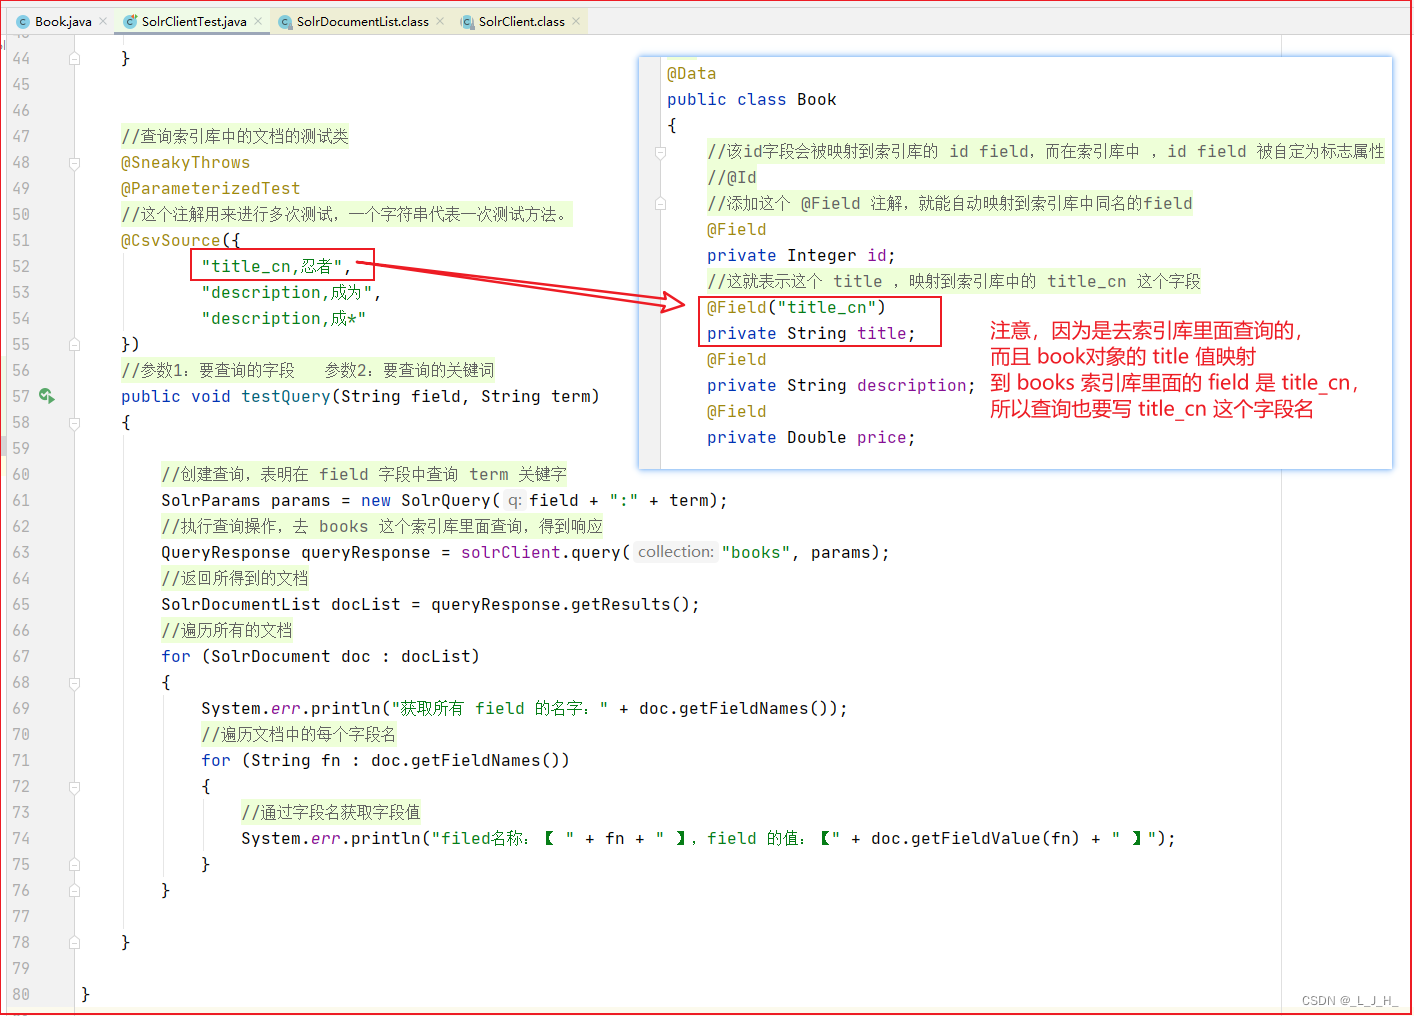Click the "description,成为" string

point(286,292)
